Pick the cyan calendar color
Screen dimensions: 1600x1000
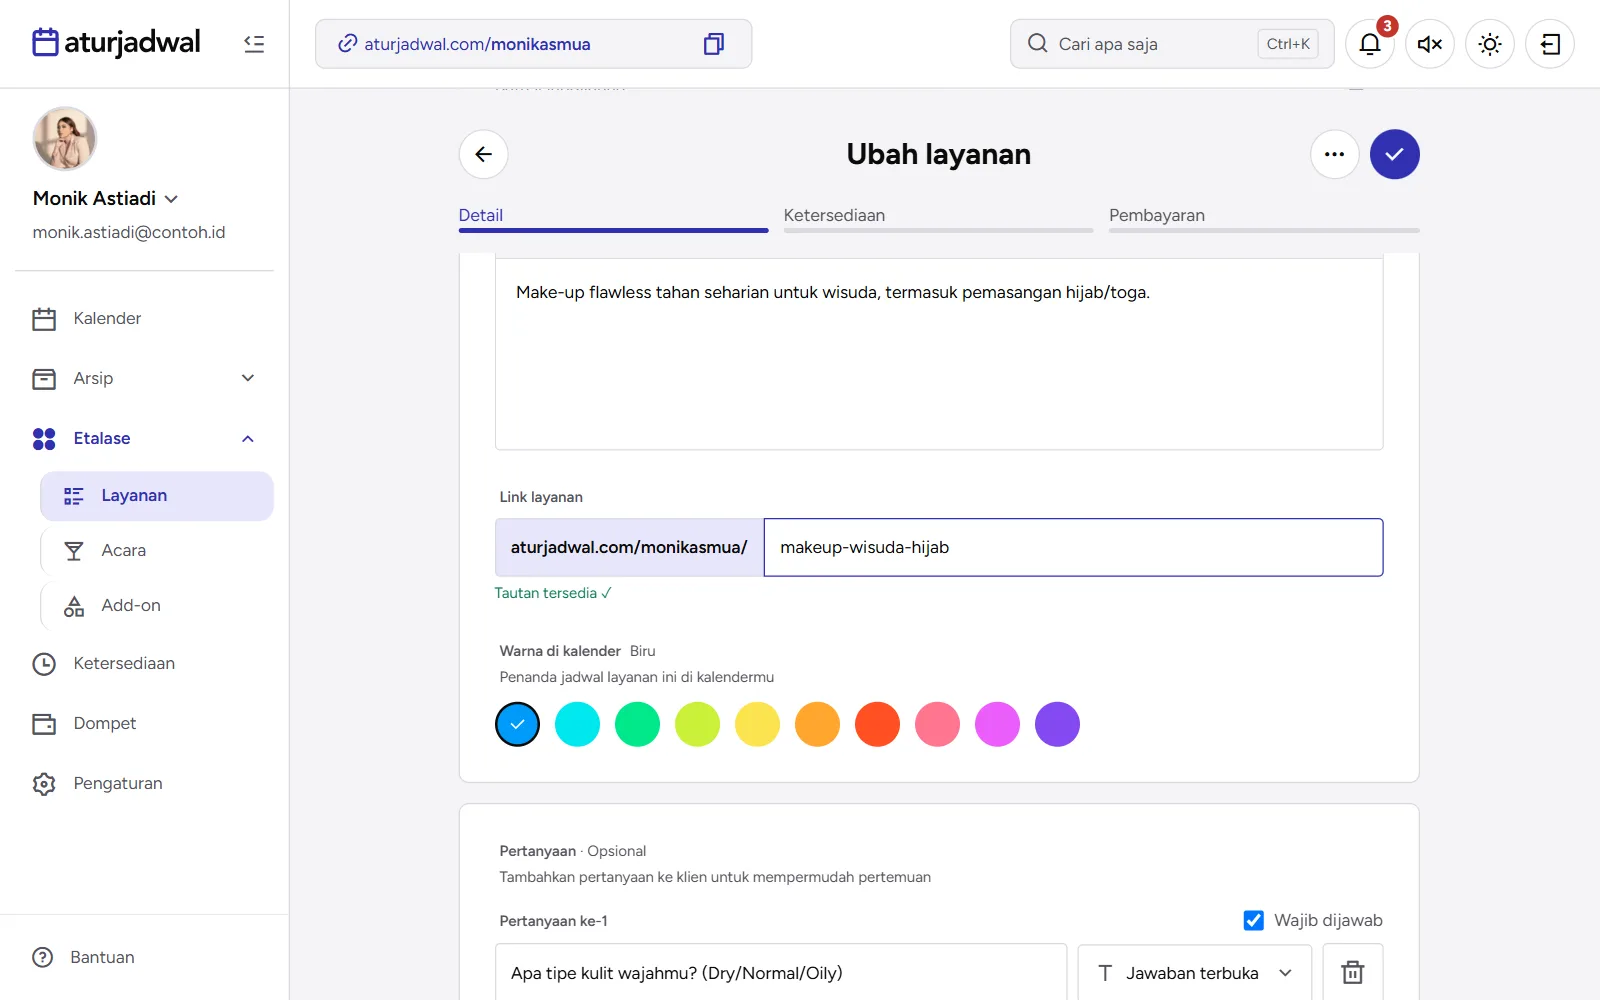577,724
